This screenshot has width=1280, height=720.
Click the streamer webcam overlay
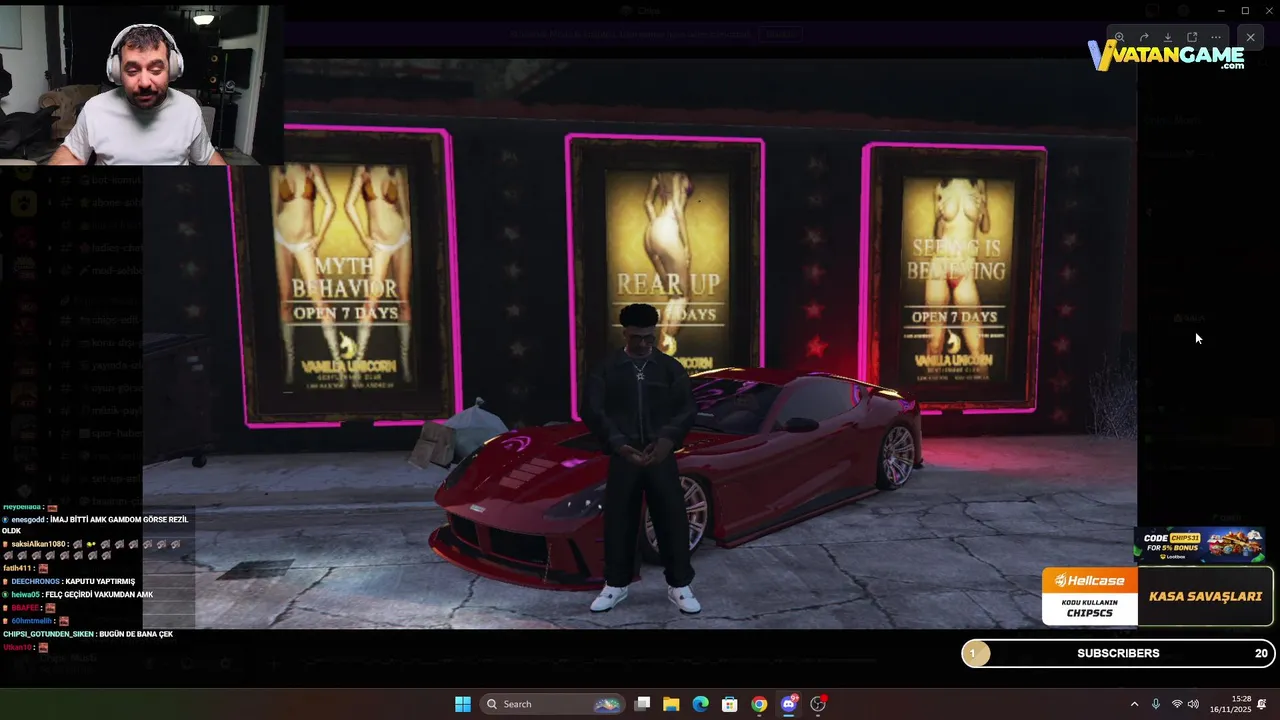(140, 84)
